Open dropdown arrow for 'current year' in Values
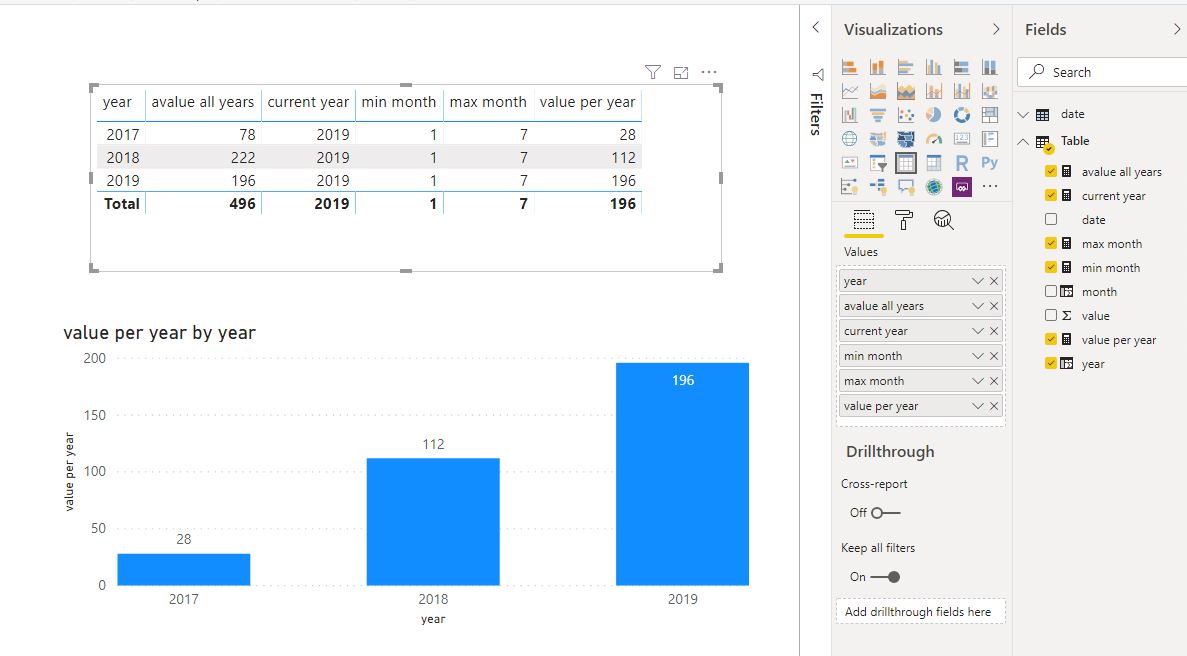The image size is (1187, 656). pos(978,331)
